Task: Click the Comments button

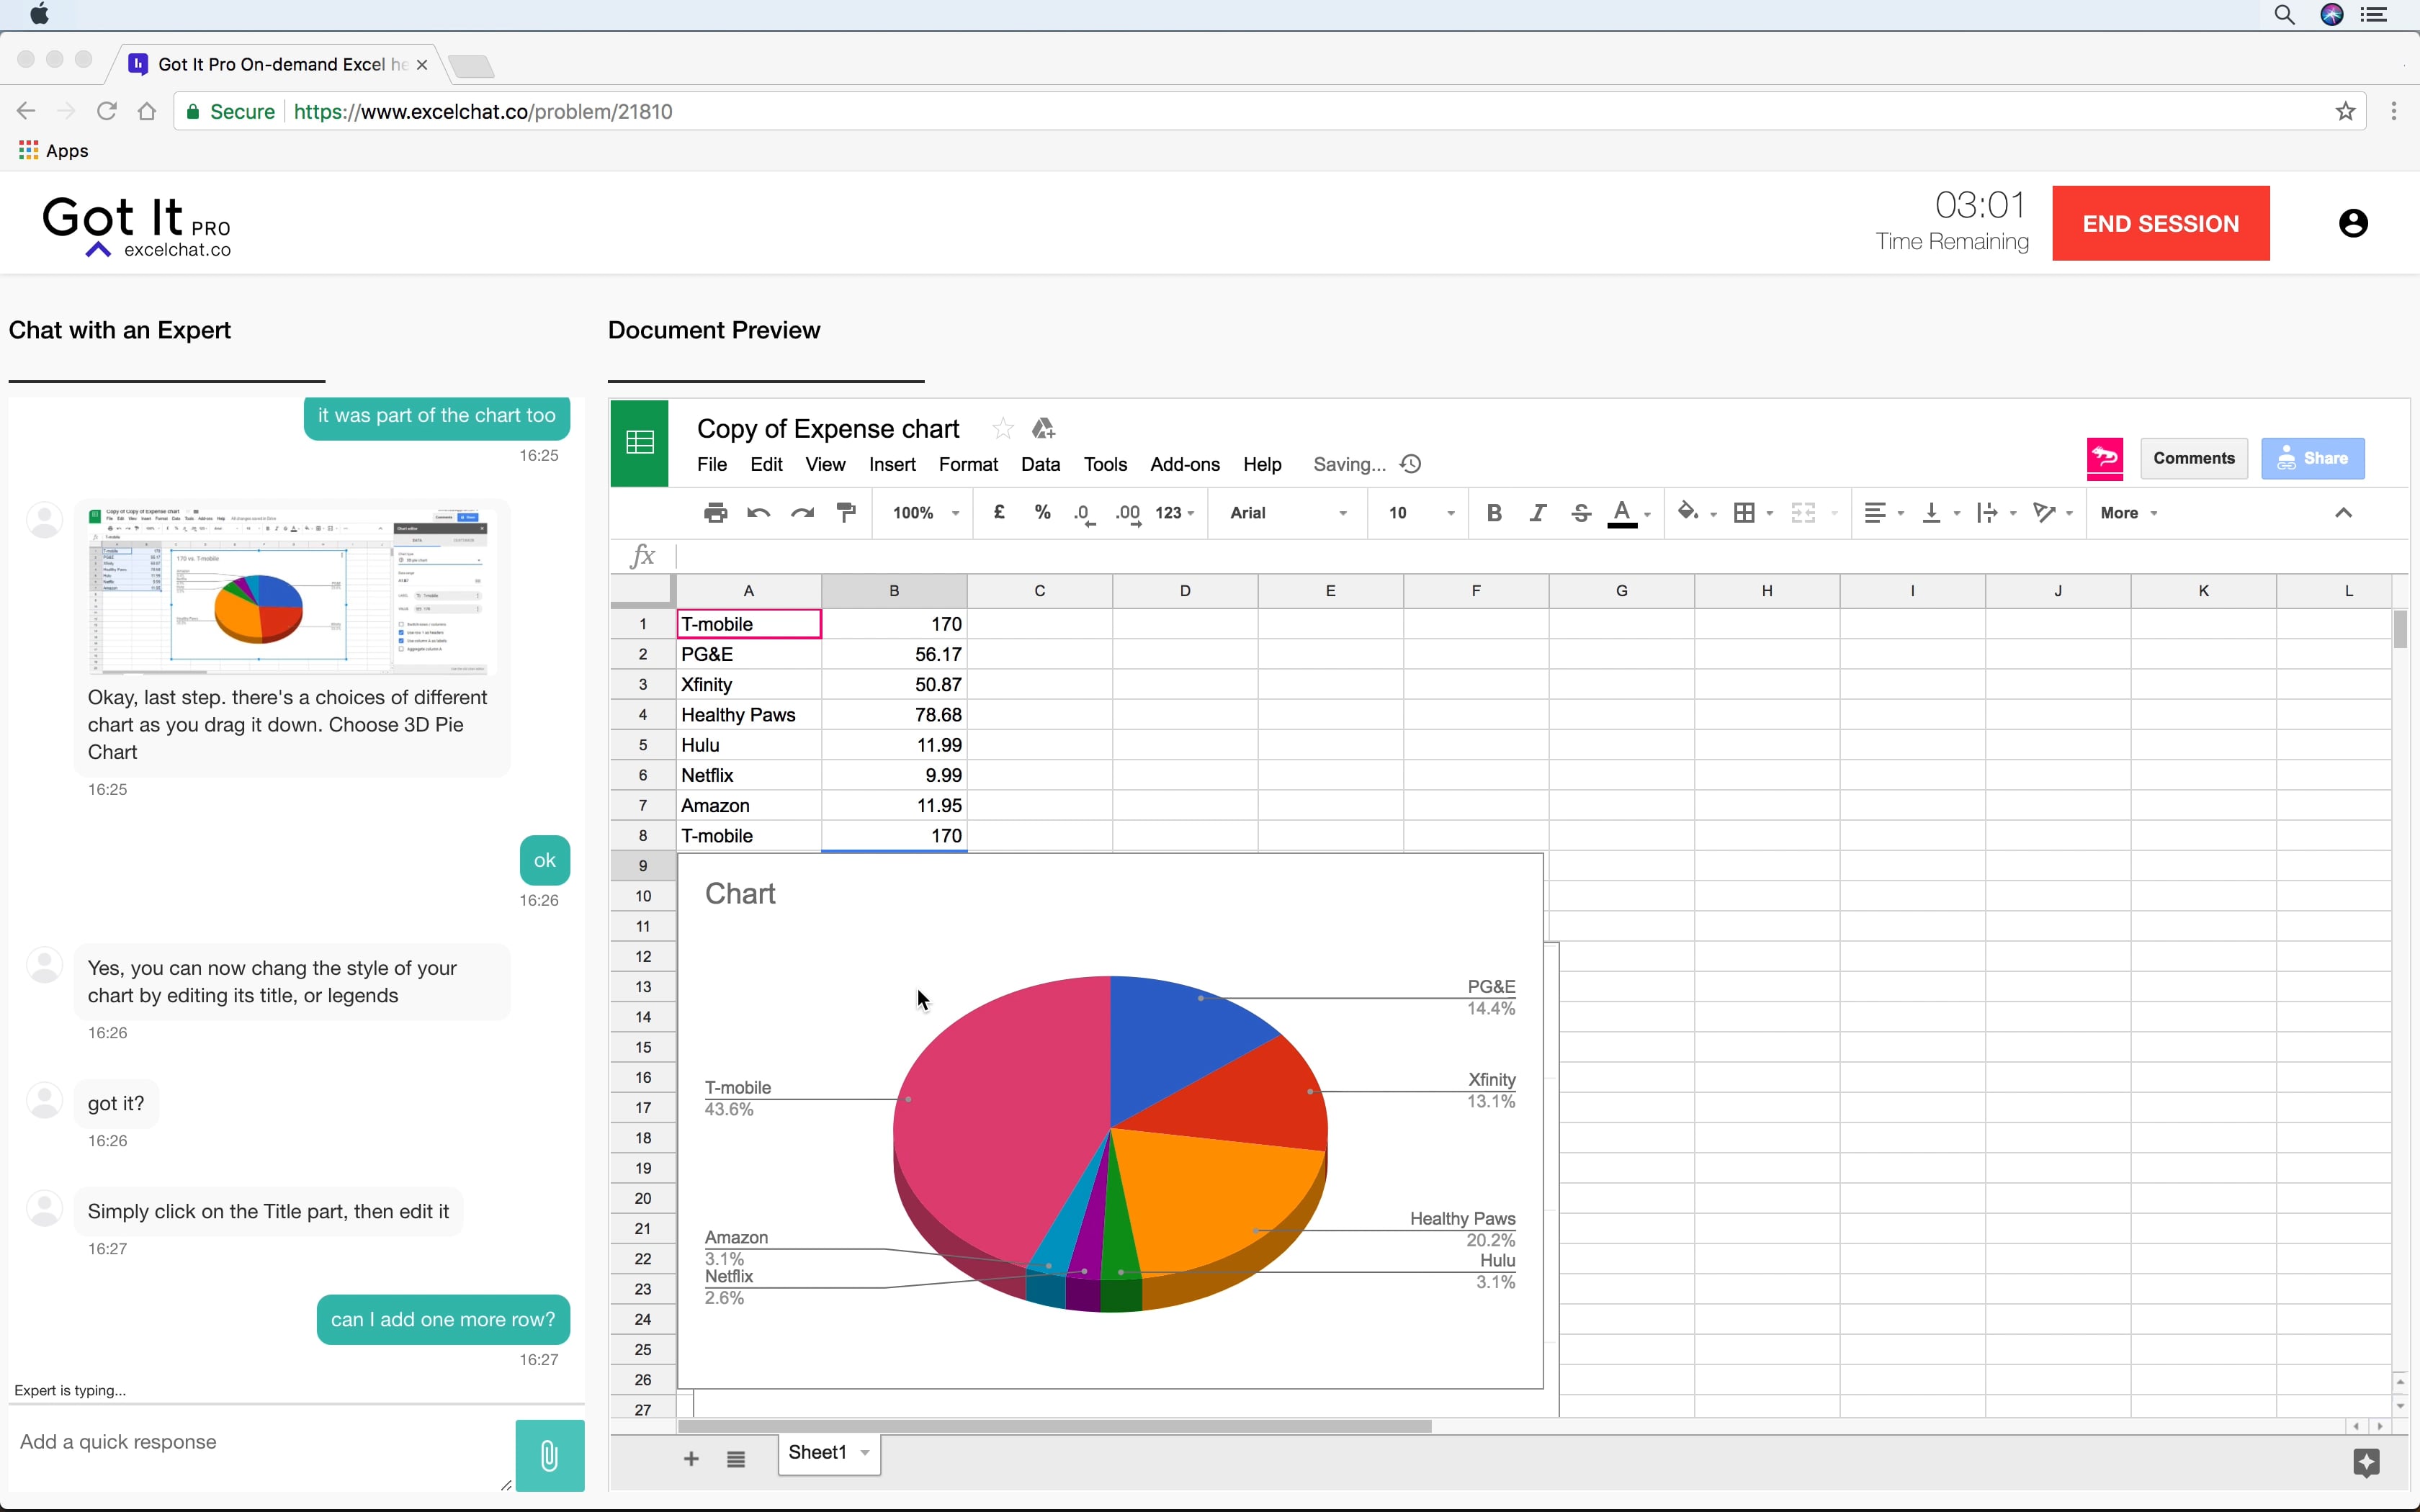Action: pyautogui.click(x=2194, y=458)
